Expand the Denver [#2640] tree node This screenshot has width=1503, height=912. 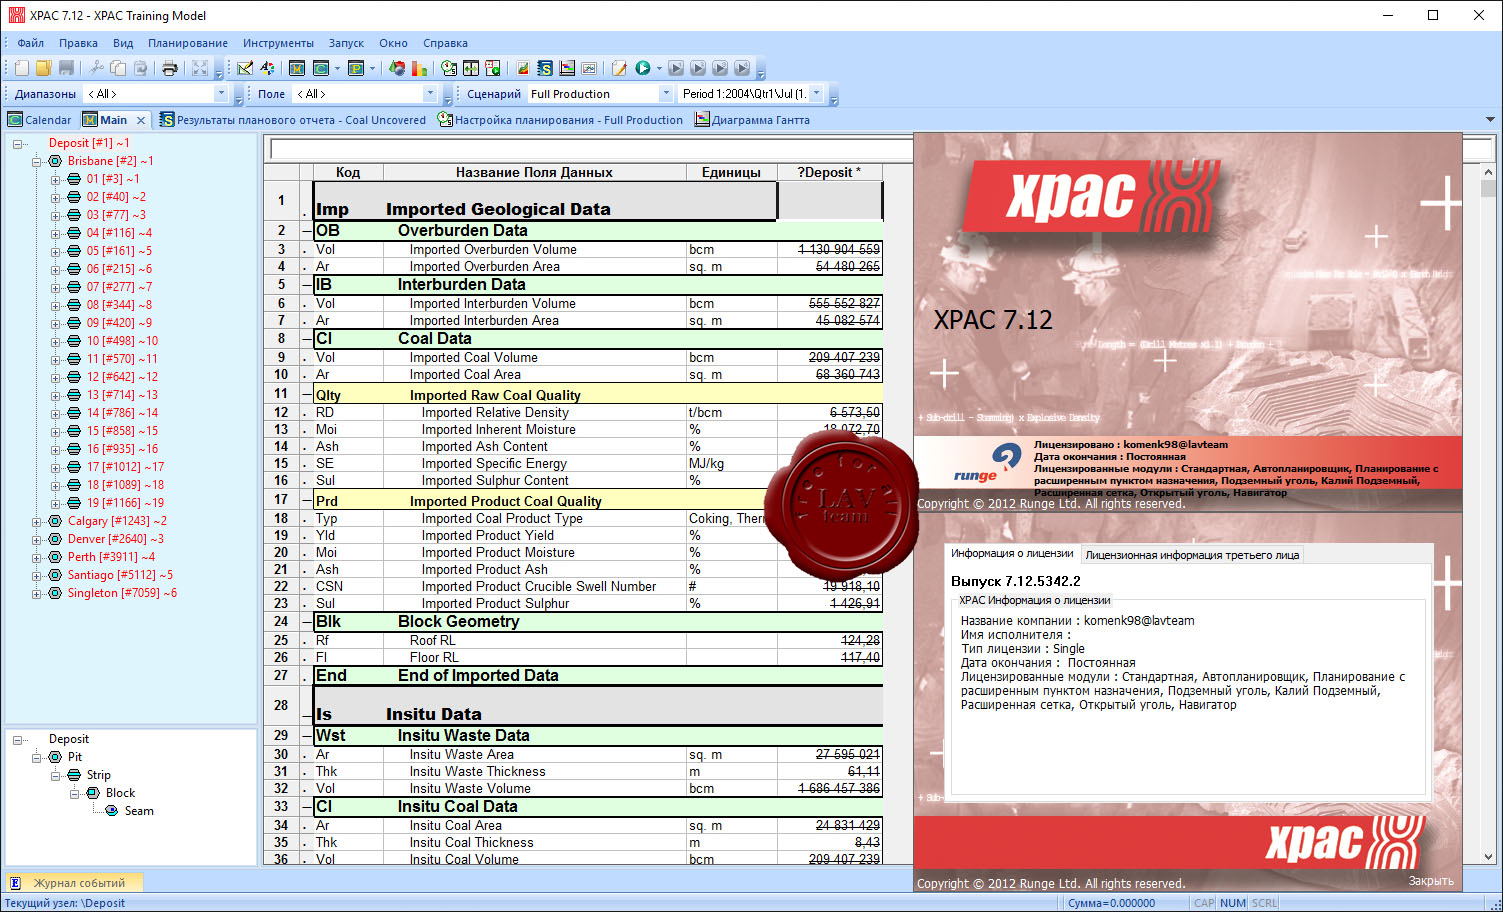(x=37, y=539)
